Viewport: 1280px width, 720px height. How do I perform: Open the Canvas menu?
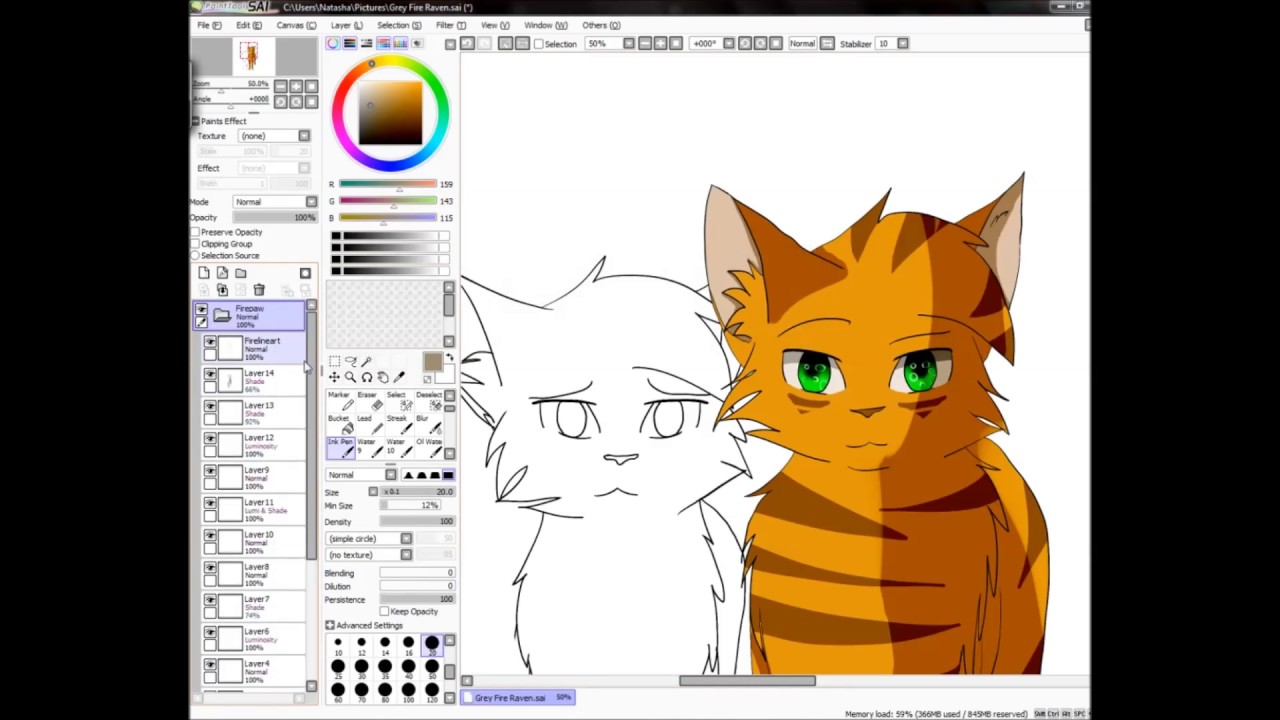296,25
